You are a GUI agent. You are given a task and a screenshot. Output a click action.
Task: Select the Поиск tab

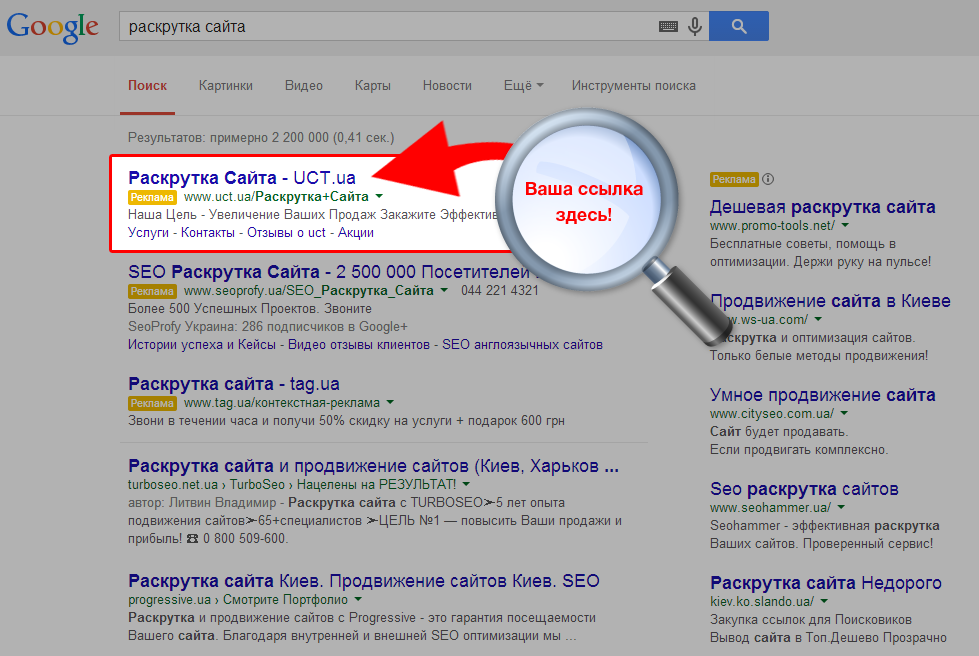click(x=147, y=86)
